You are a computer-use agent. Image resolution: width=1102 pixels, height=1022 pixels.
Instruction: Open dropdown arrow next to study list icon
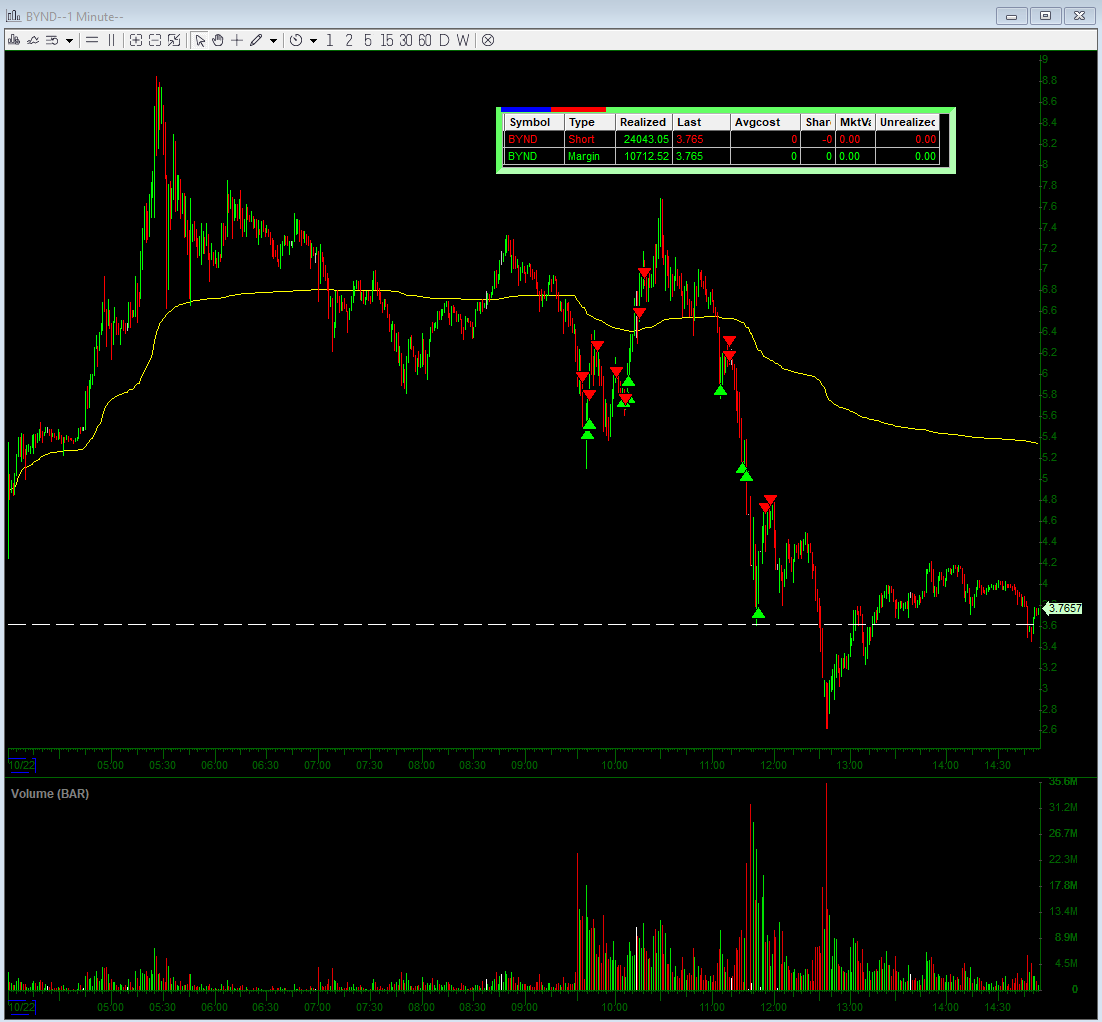tap(69, 41)
